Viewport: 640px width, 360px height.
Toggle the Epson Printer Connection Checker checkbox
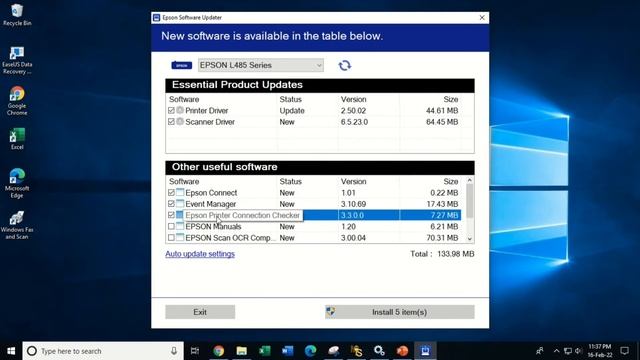tap(171, 215)
